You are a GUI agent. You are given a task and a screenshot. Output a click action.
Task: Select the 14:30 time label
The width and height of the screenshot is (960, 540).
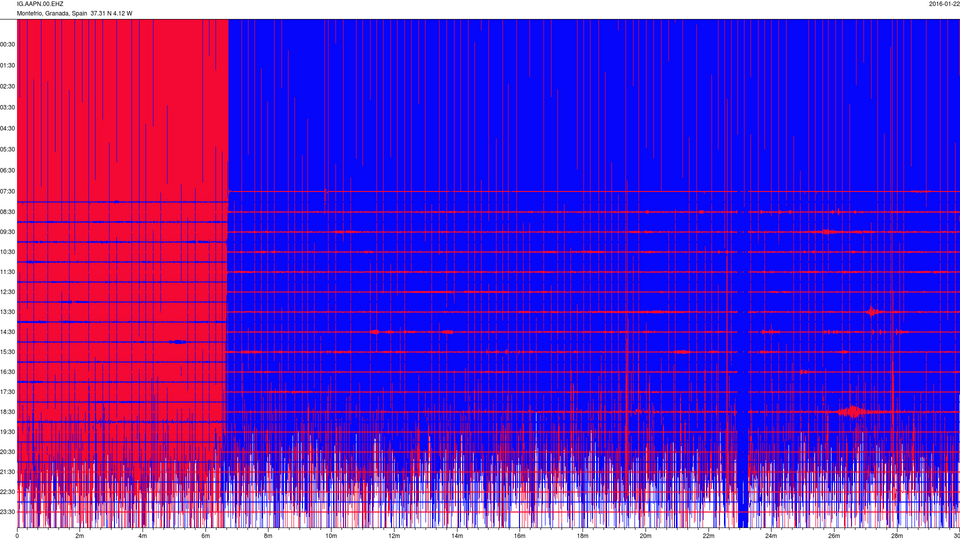pyautogui.click(x=7, y=332)
